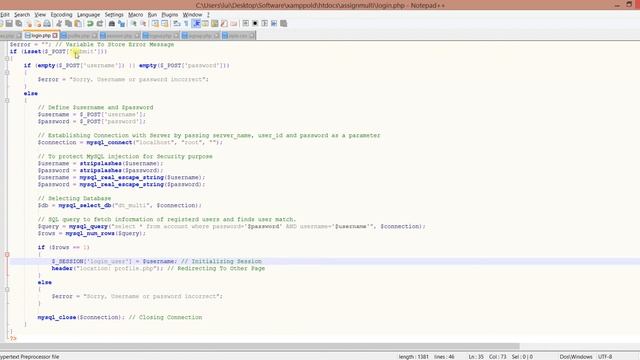Image resolution: width=640 pixels, height=360 pixels.
Task: Click the Start Macro Recording icon
Action: (245, 24)
